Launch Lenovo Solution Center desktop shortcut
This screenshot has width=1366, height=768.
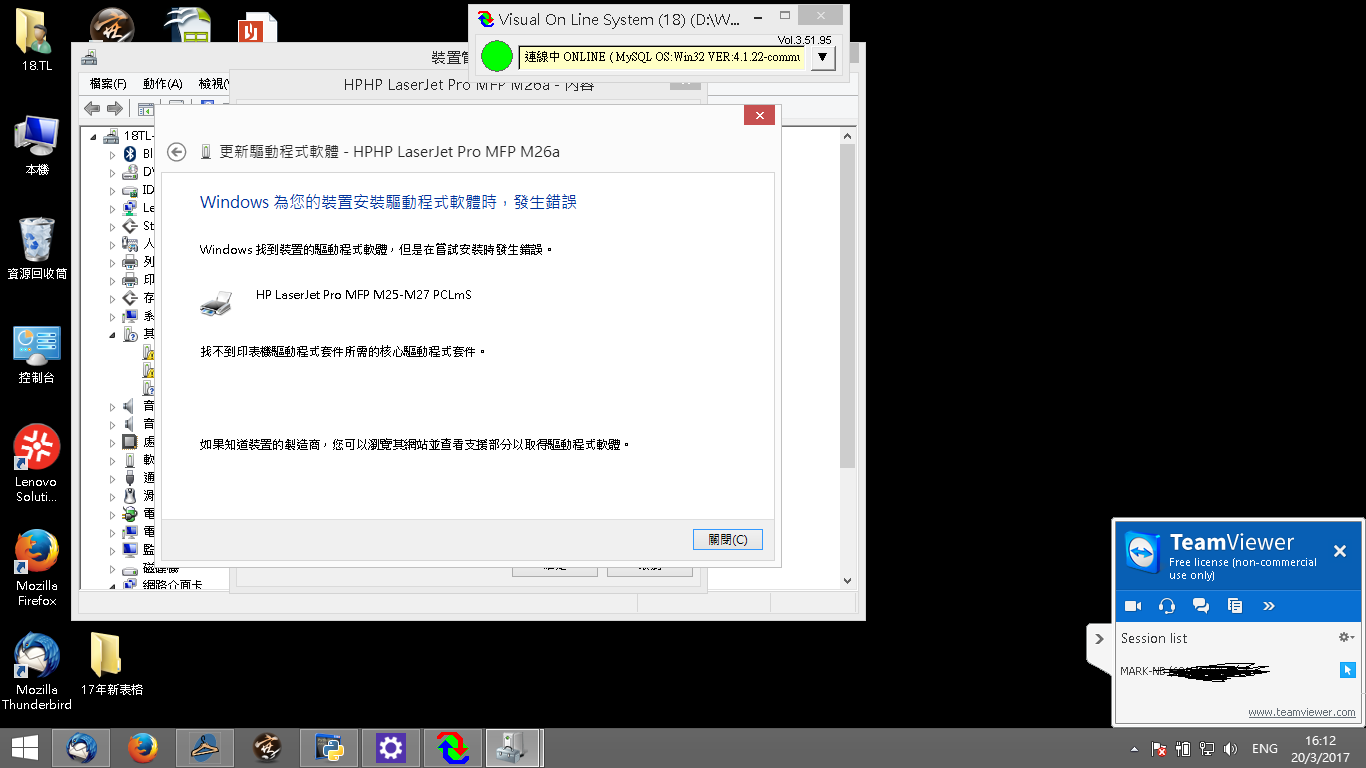pyautogui.click(x=37, y=463)
